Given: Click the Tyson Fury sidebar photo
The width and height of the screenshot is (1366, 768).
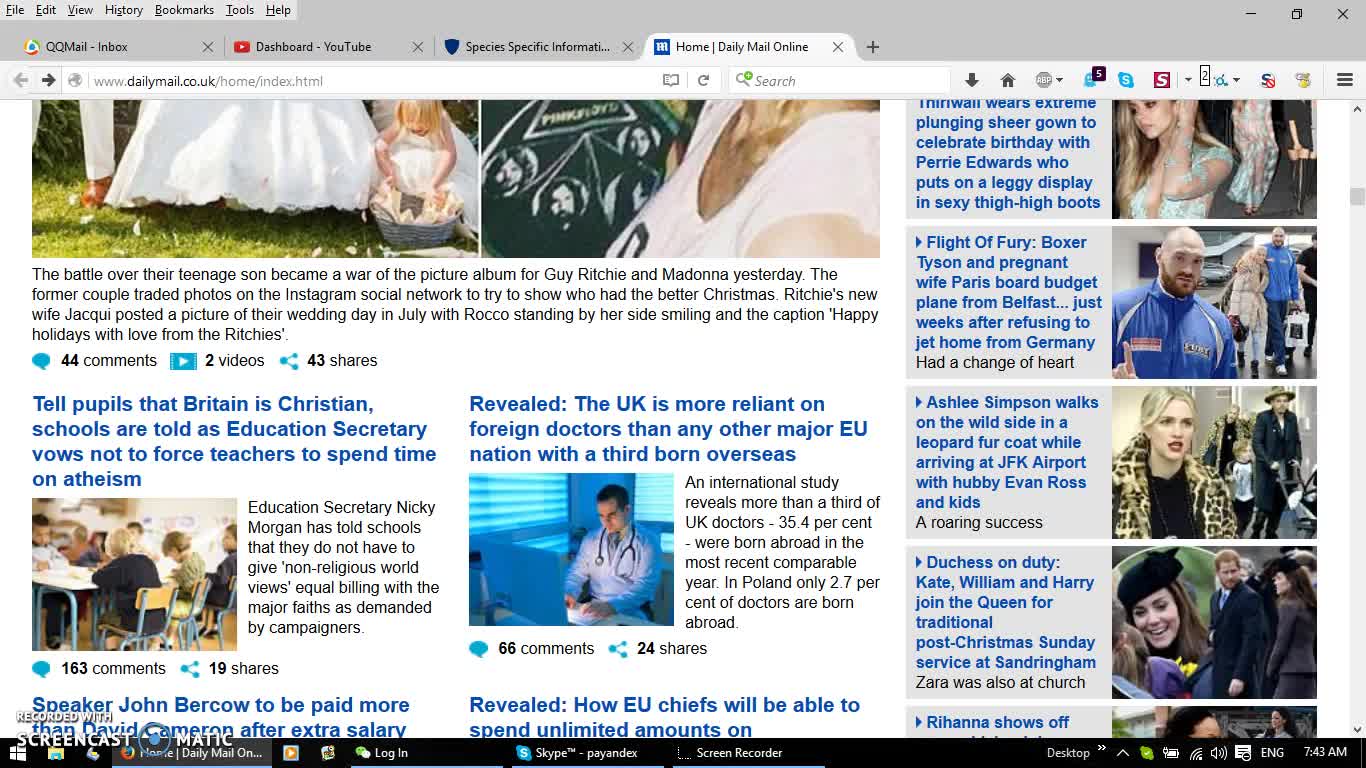Looking at the screenshot, I should (x=1214, y=302).
